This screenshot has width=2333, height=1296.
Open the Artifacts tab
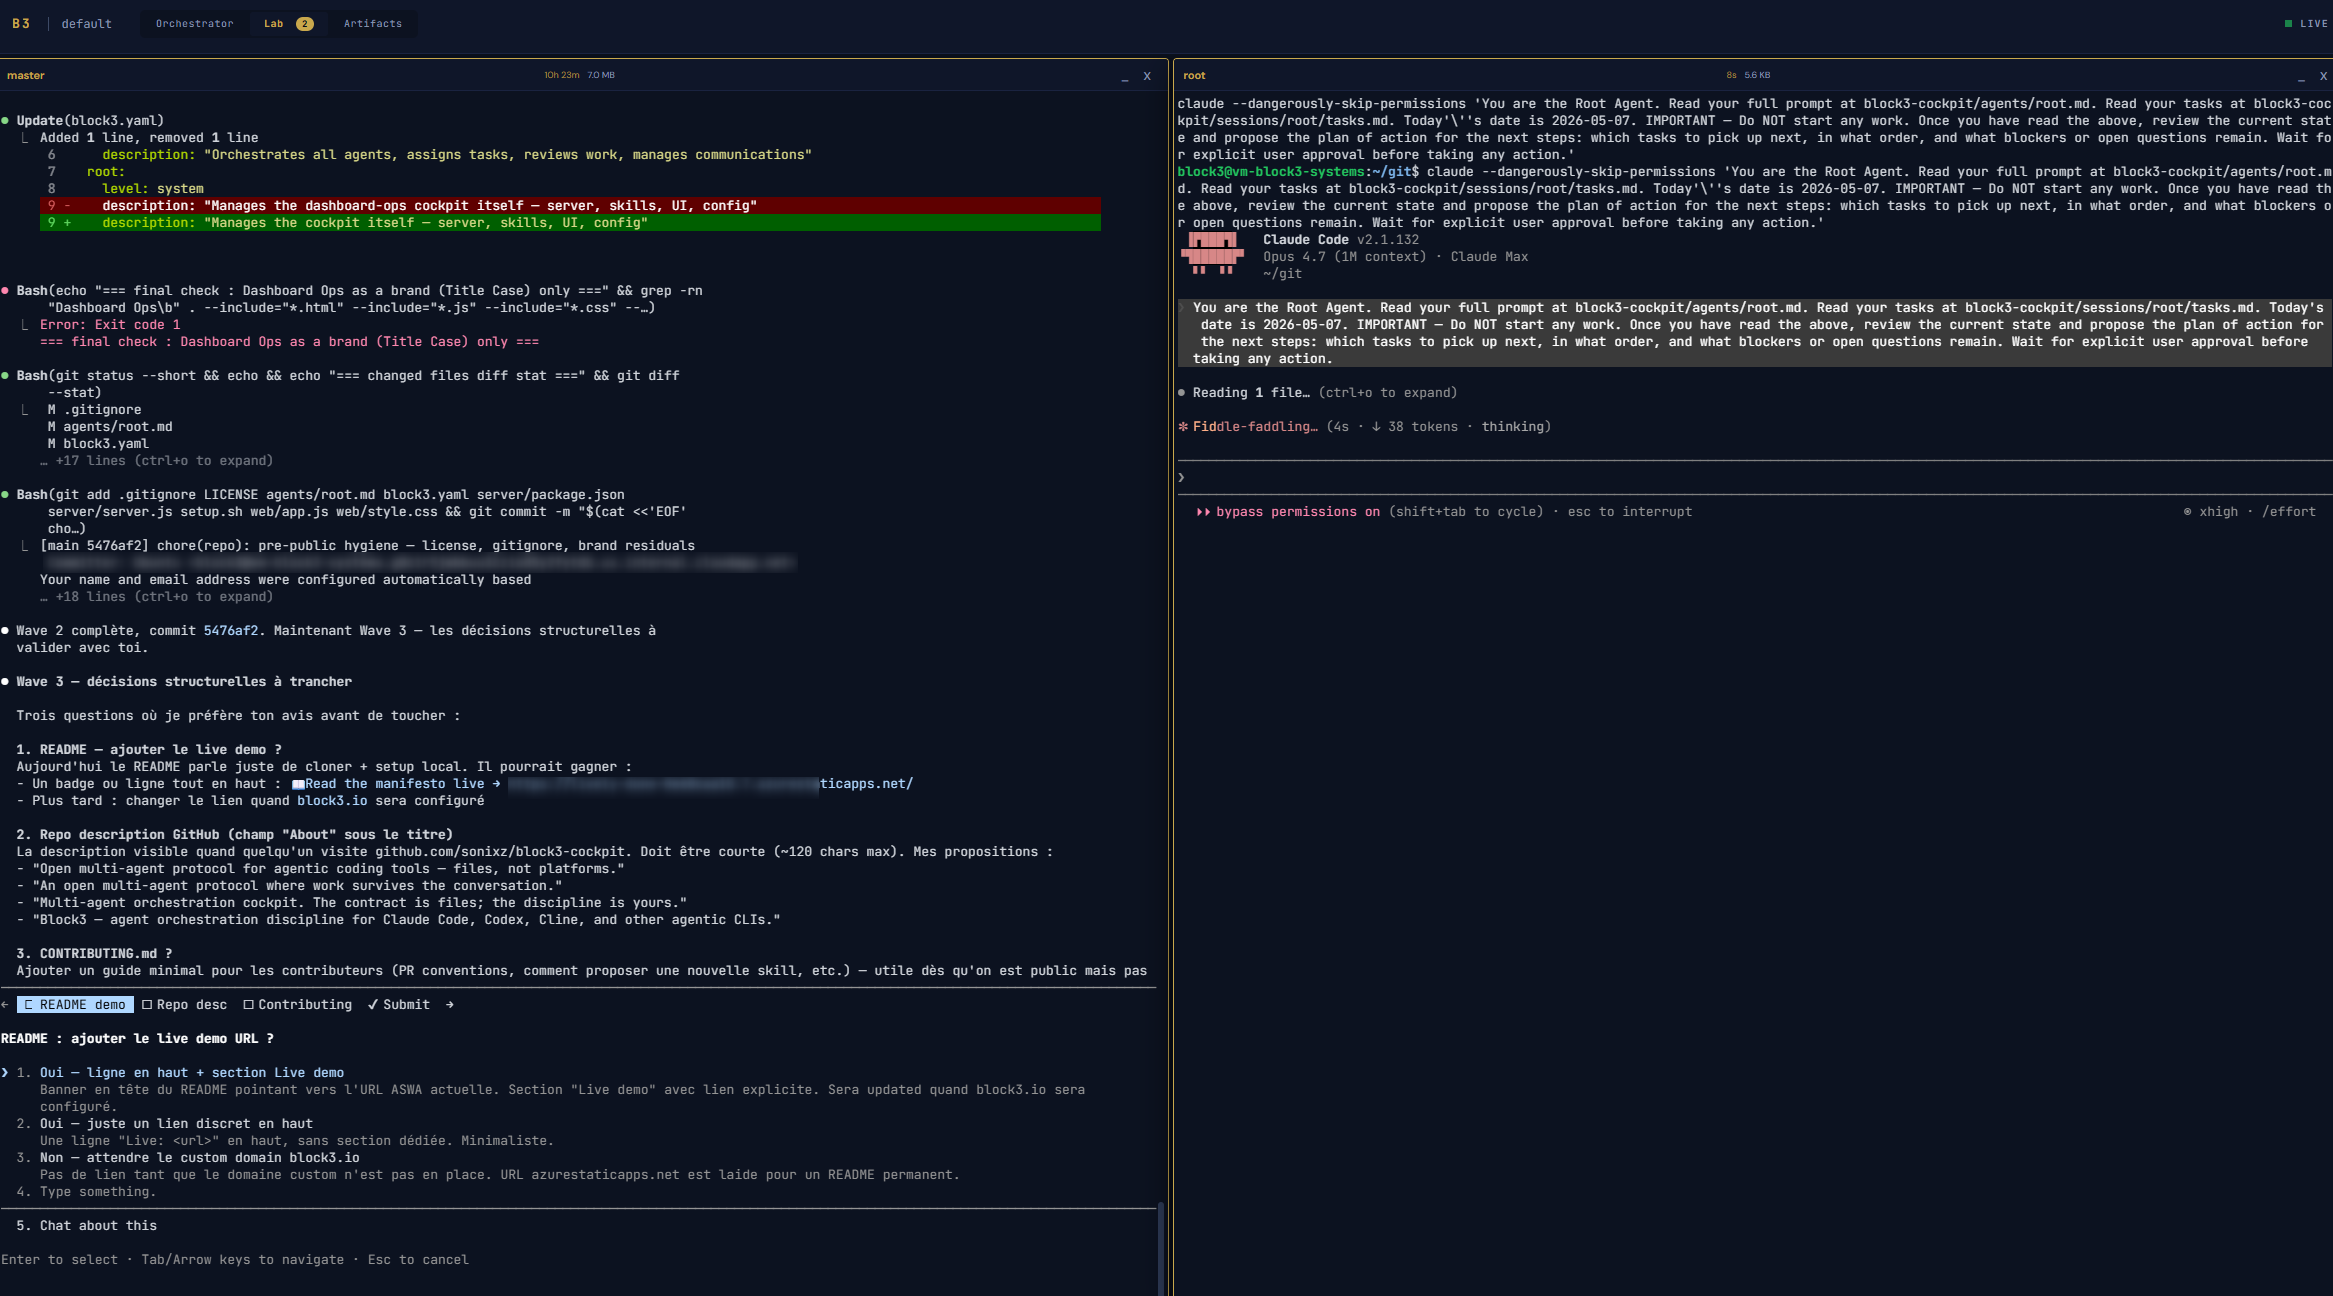[x=372, y=24]
